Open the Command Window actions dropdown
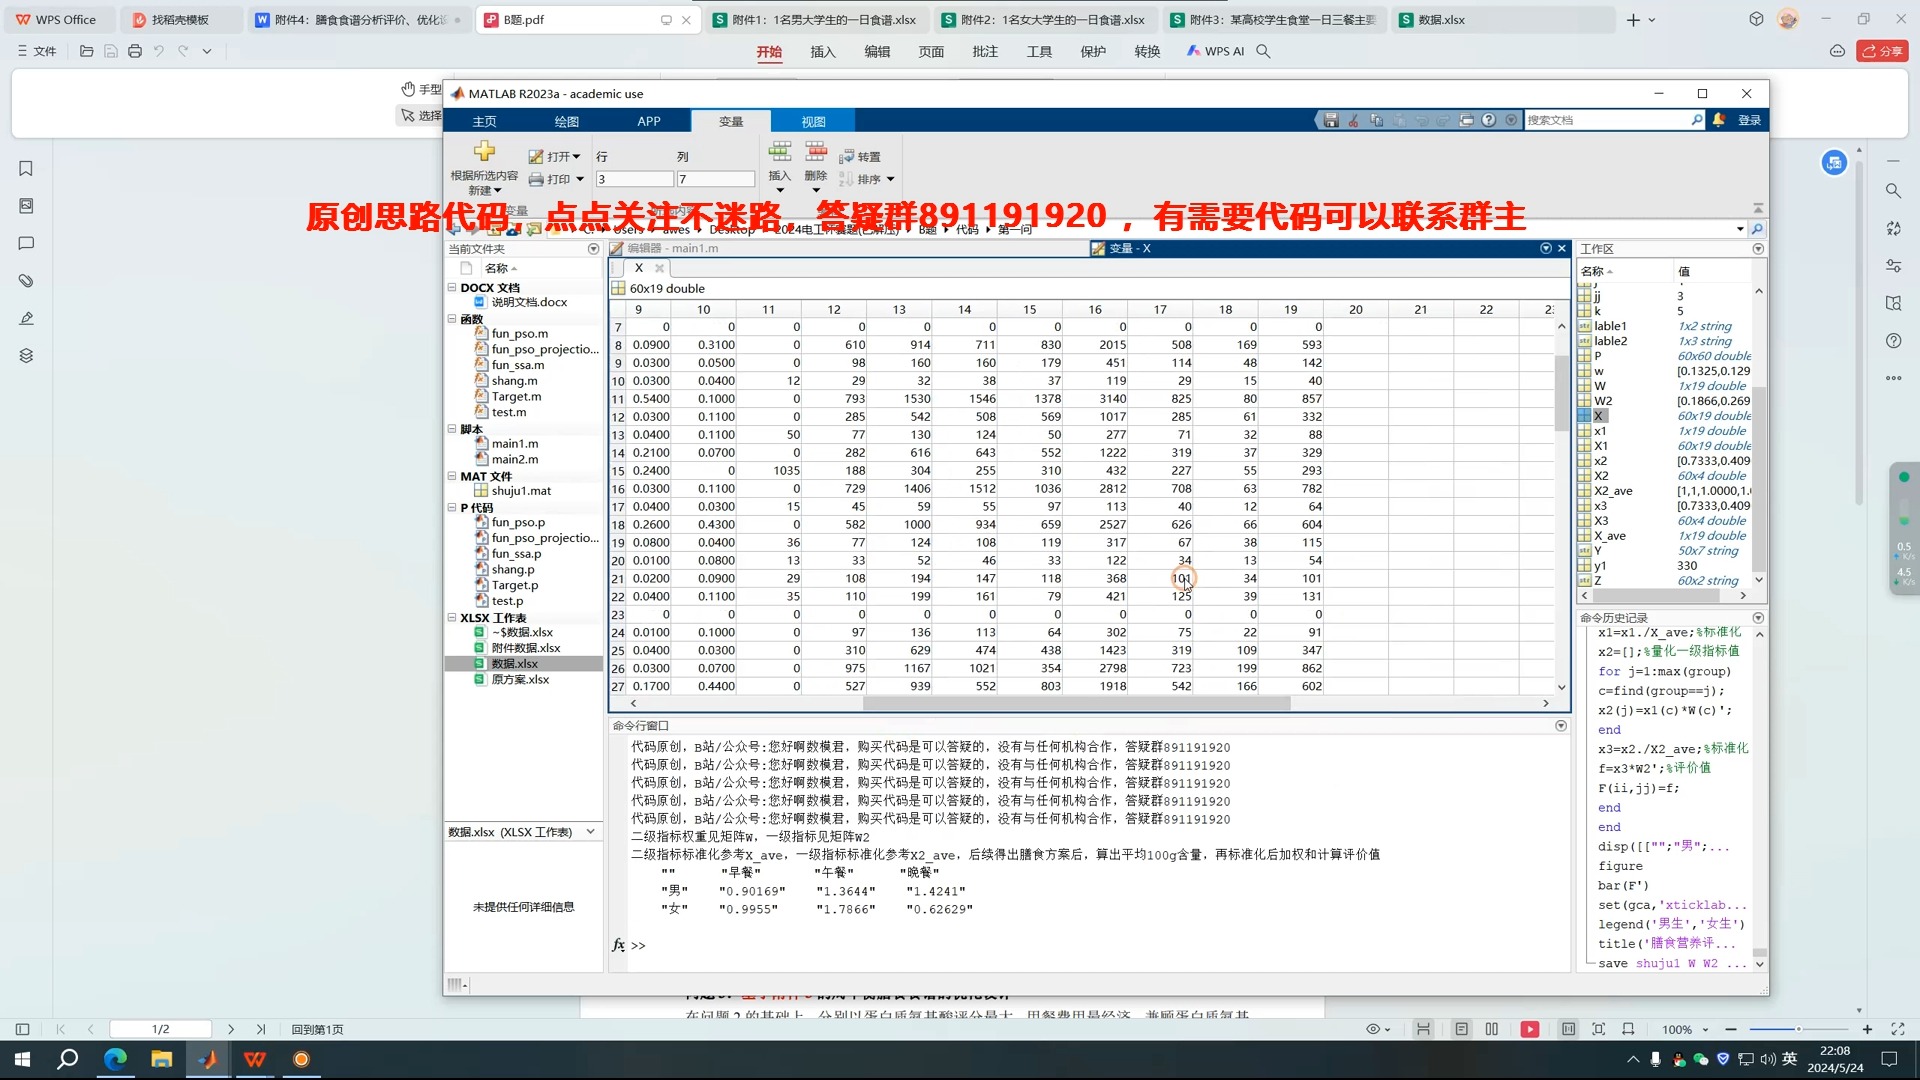The width and height of the screenshot is (1920, 1080). [1561, 726]
